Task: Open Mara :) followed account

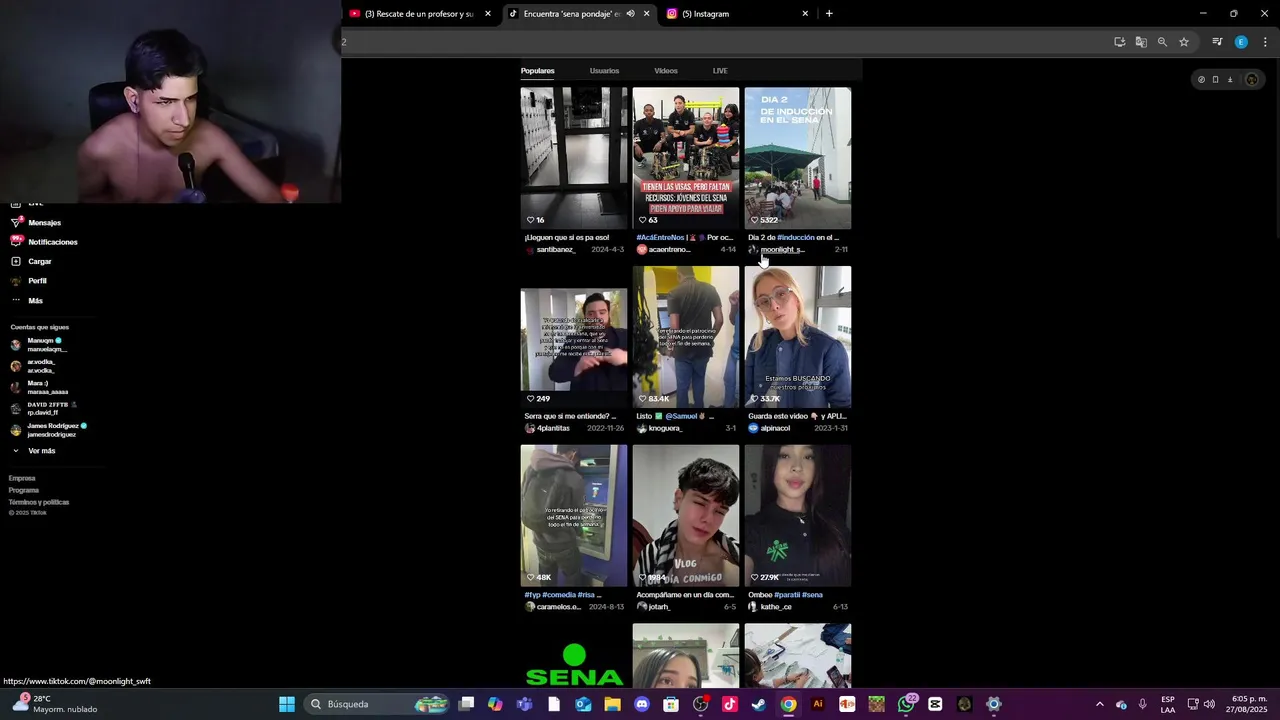Action: point(39,387)
